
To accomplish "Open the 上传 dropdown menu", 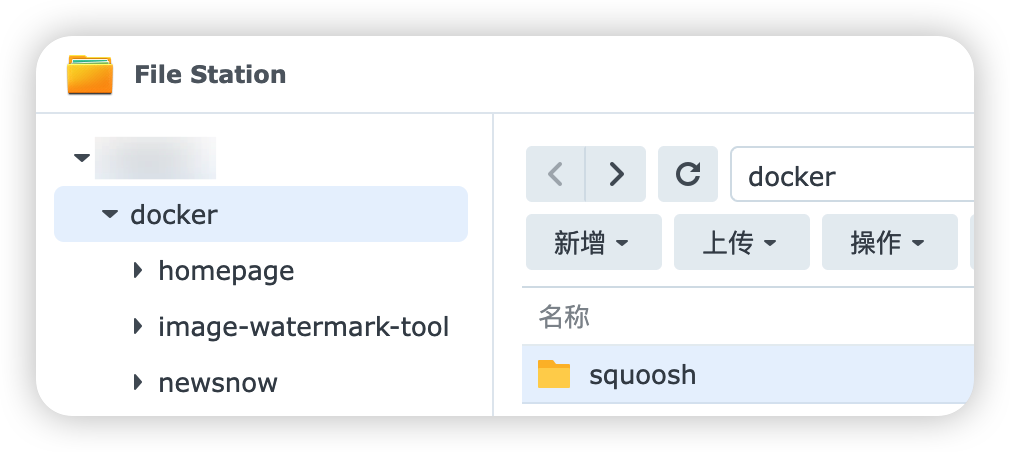I will [x=741, y=242].
